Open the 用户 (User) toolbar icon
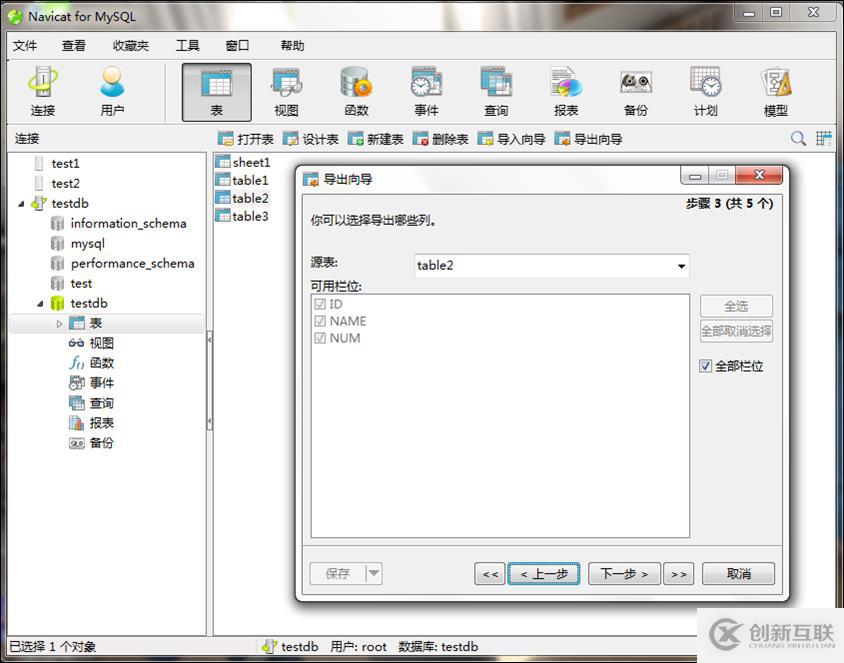This screenshot has height=663, width=844. point(112,91)
